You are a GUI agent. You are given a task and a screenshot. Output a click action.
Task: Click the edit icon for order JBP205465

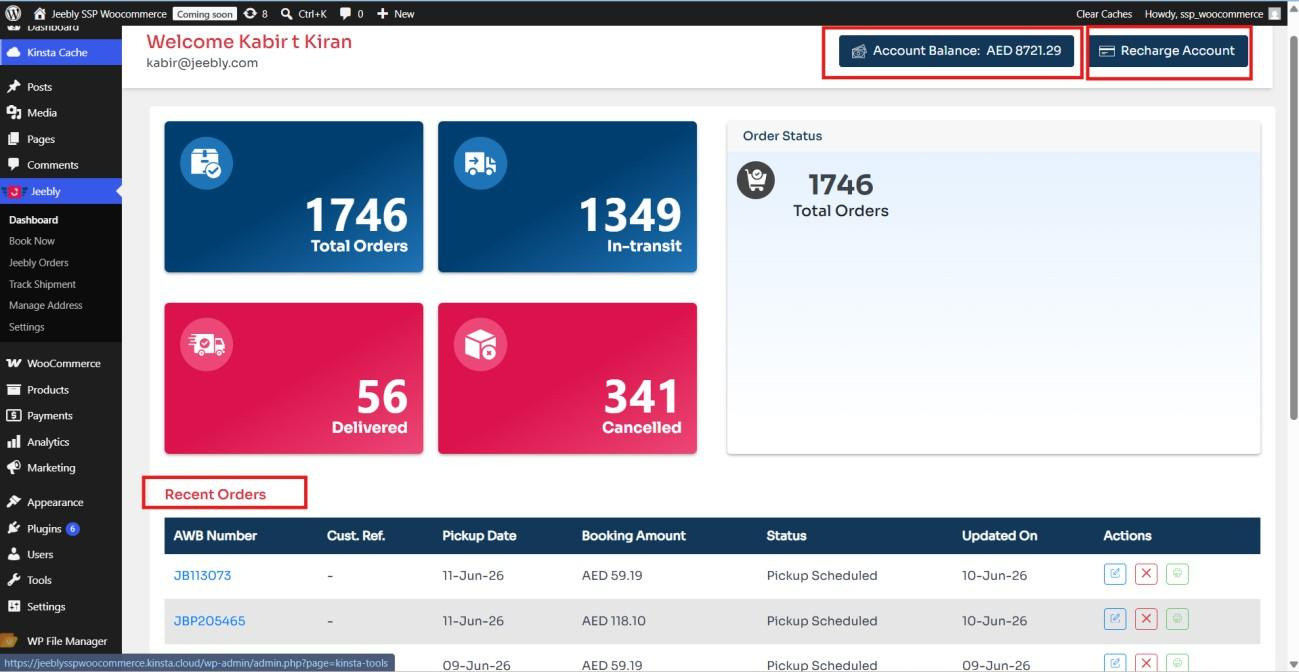1115,619
